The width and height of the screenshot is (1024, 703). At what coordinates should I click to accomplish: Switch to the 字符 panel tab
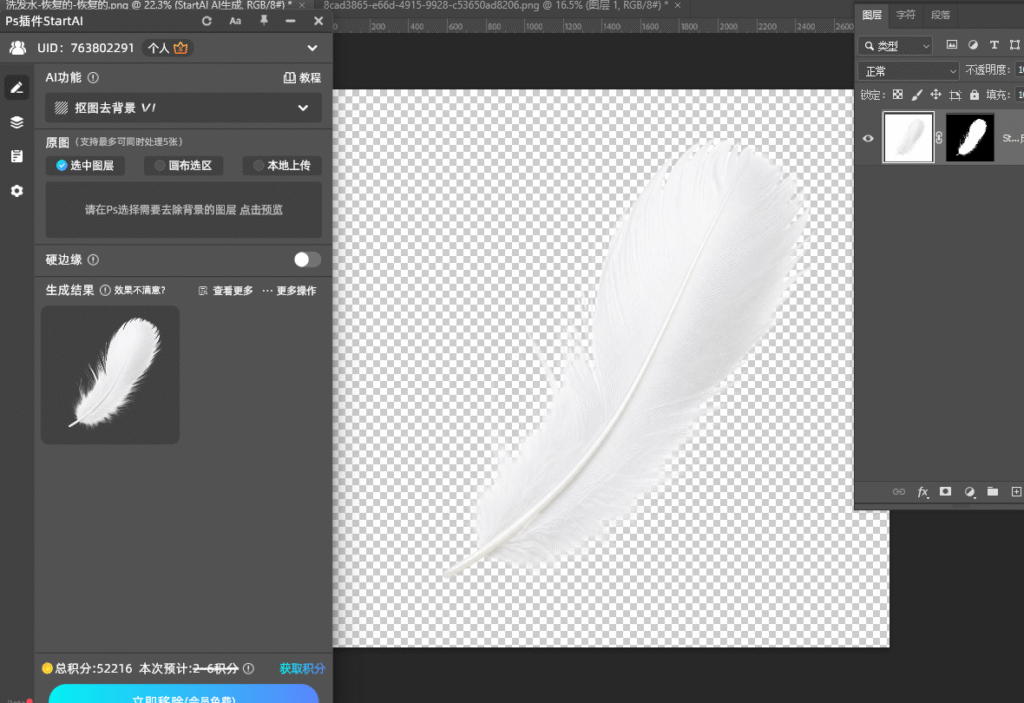coord(905,14)
